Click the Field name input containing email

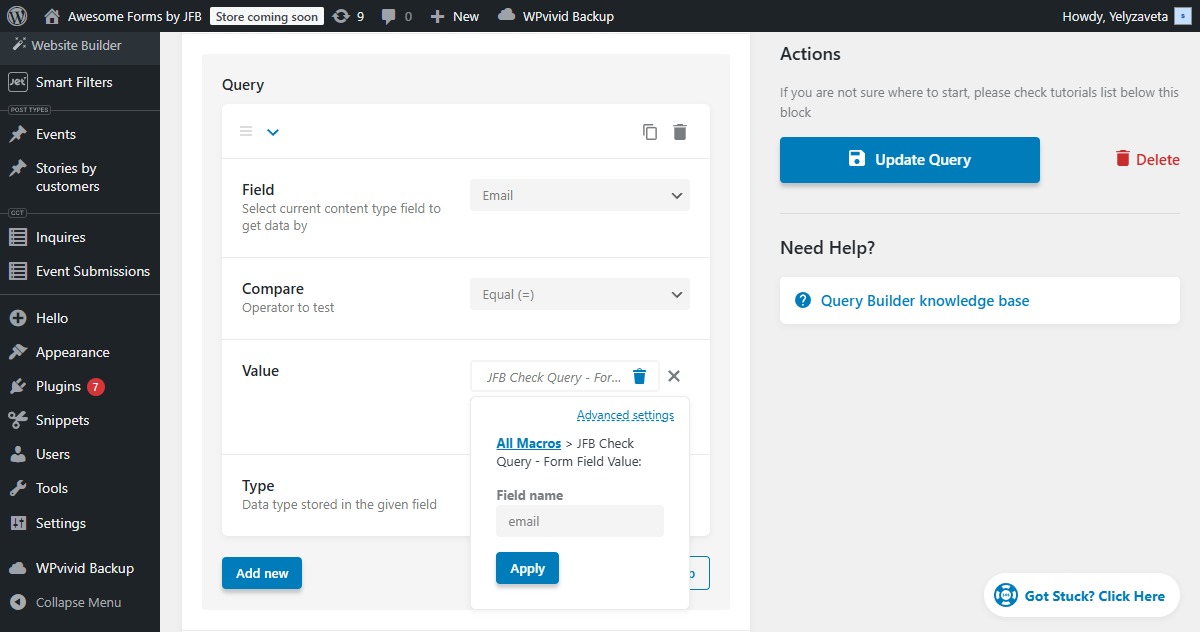[x=580, y=521]
